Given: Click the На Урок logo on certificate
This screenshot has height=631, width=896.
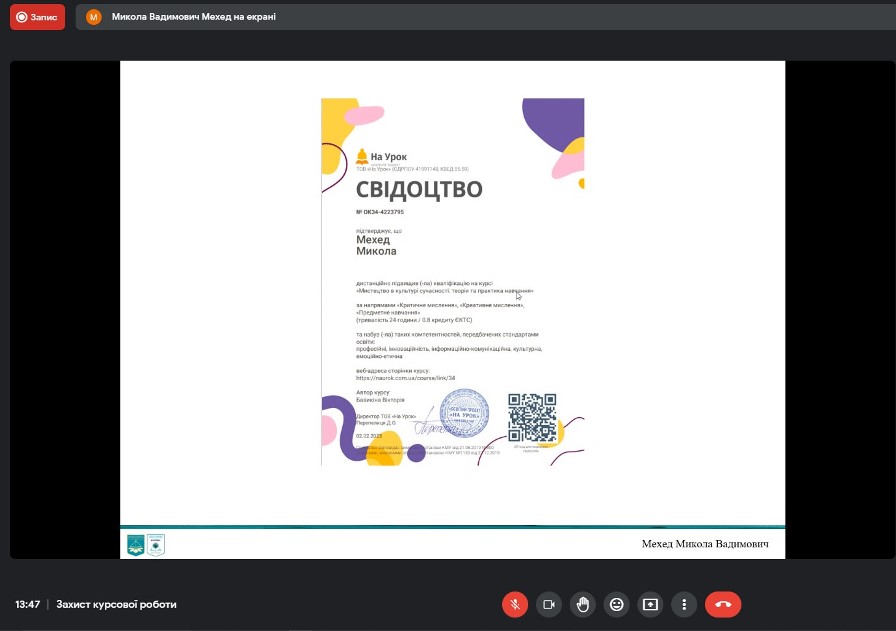Looking at the screenshot, I should click(x=382, y=156).
